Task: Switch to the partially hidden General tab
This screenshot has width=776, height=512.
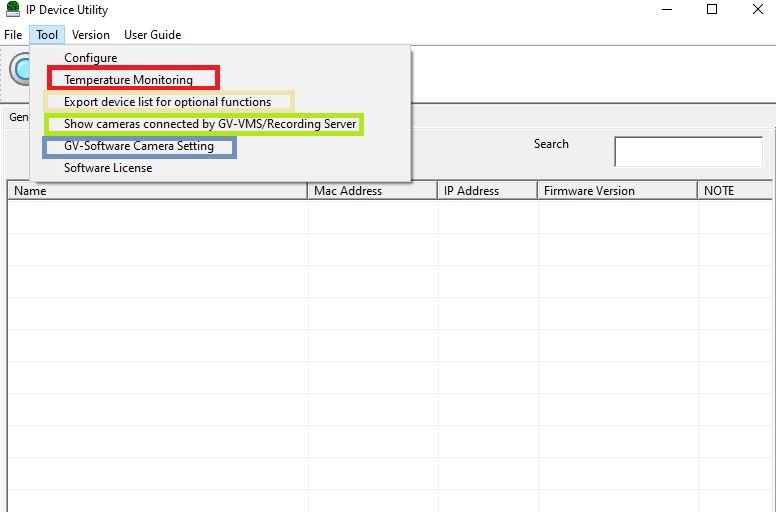Action: point(18,117)
